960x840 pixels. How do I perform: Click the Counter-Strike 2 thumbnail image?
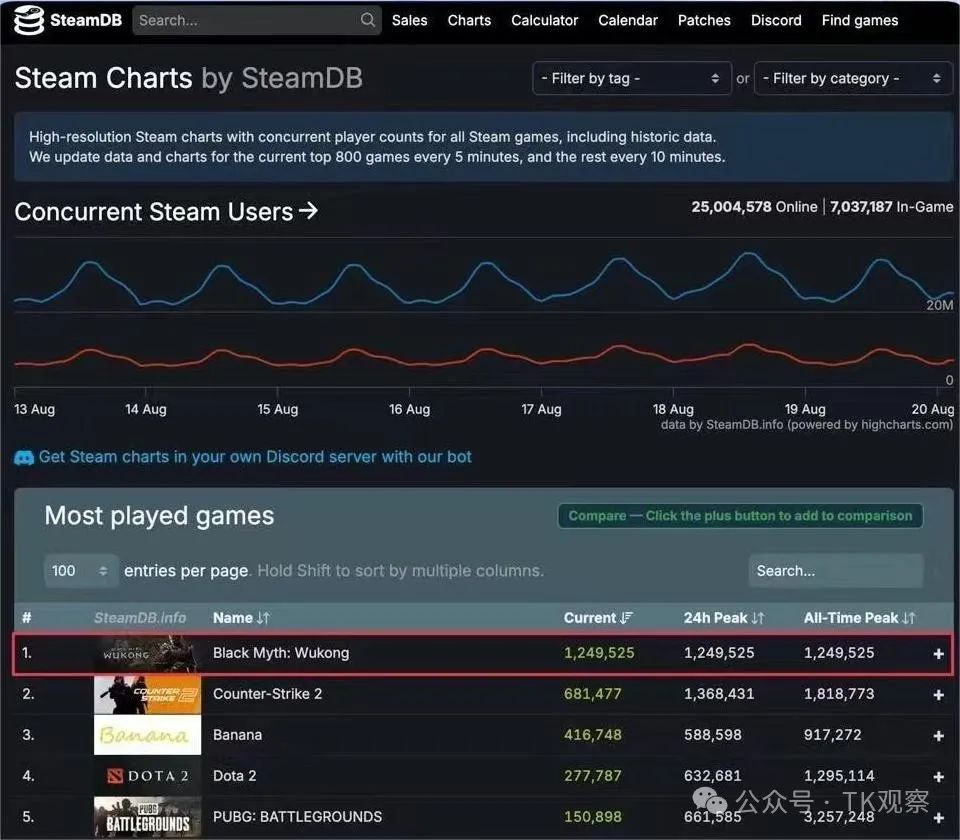click(x=147, y=694)
